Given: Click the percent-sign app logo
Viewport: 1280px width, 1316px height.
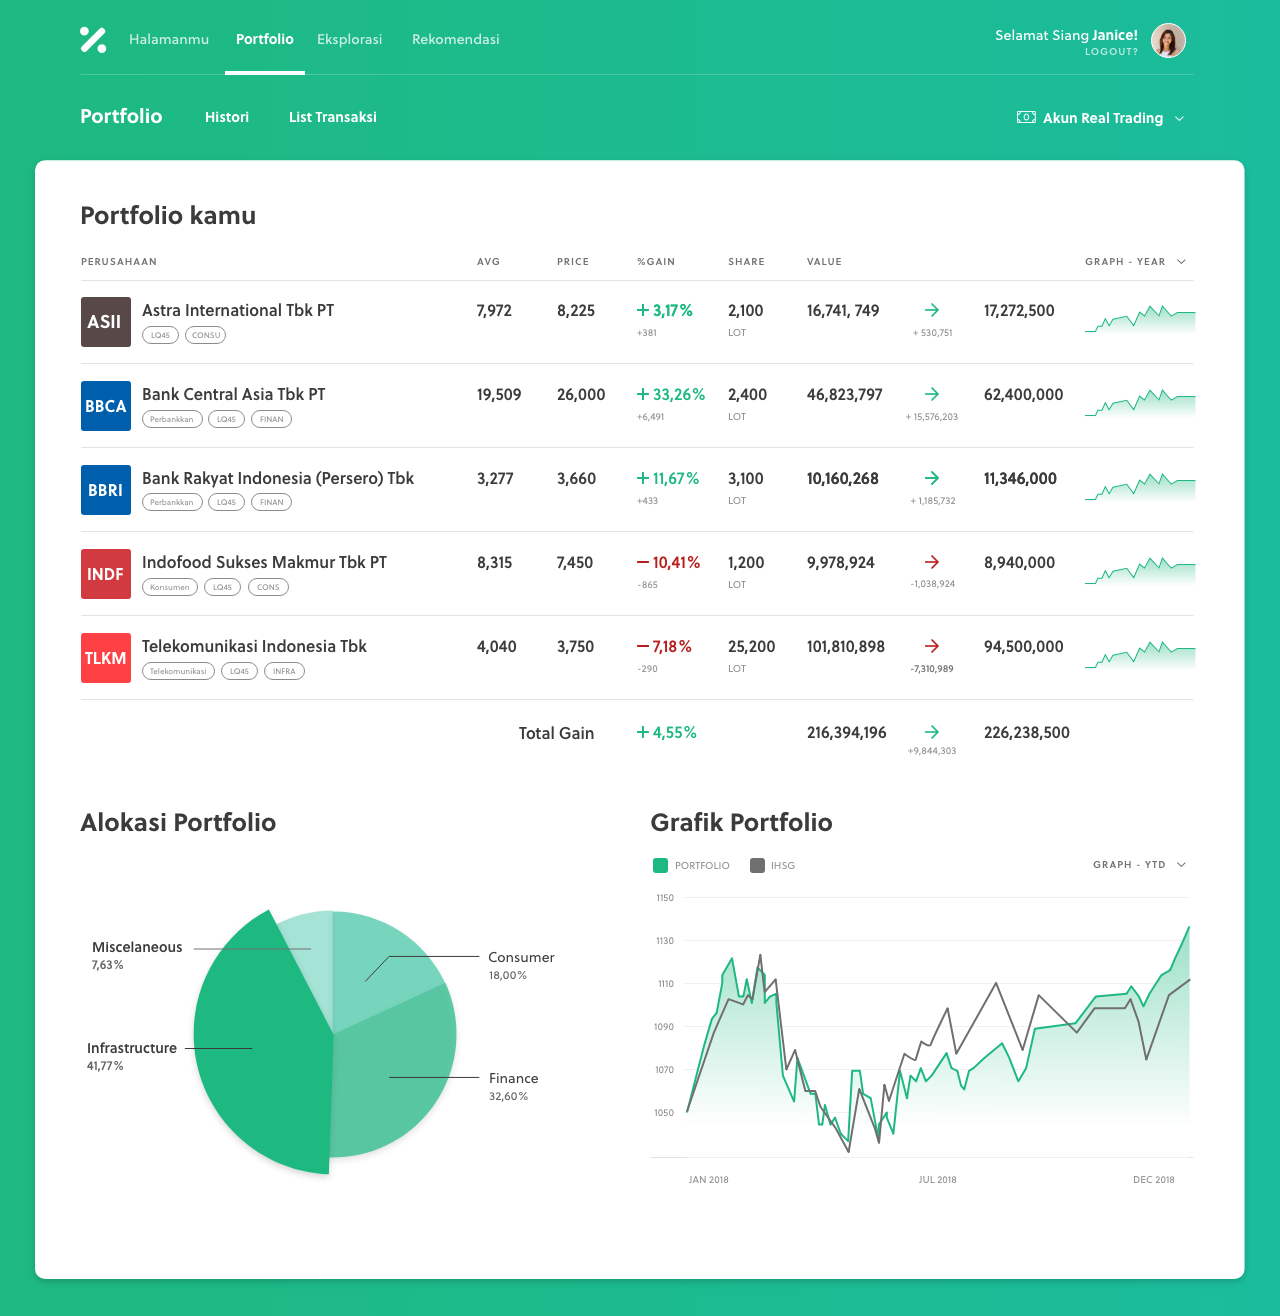Looking at the screenshot, I should point(93,40).
